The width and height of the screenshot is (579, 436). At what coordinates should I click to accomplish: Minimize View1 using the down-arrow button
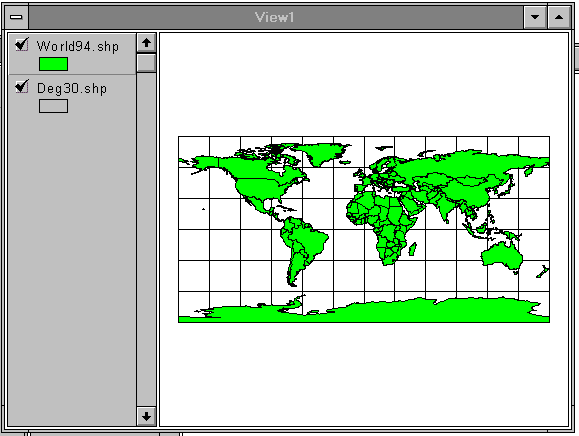[535, 17]
